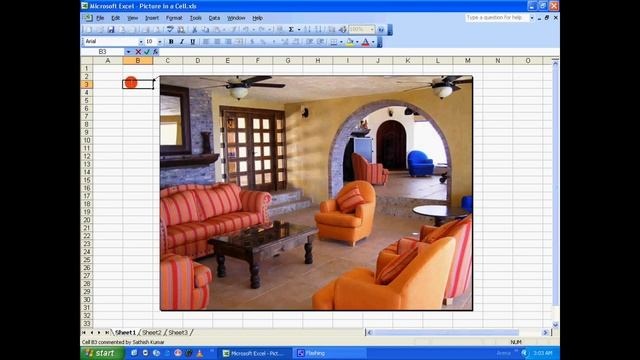
Task: Click the Spelling check icon
Action: click(170, 29)
